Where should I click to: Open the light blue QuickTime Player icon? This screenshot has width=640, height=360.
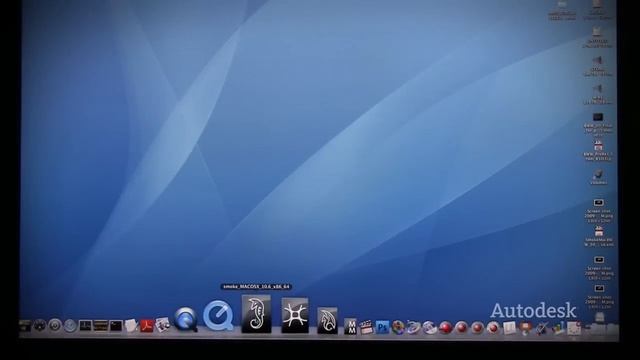[x=218, y=316]
